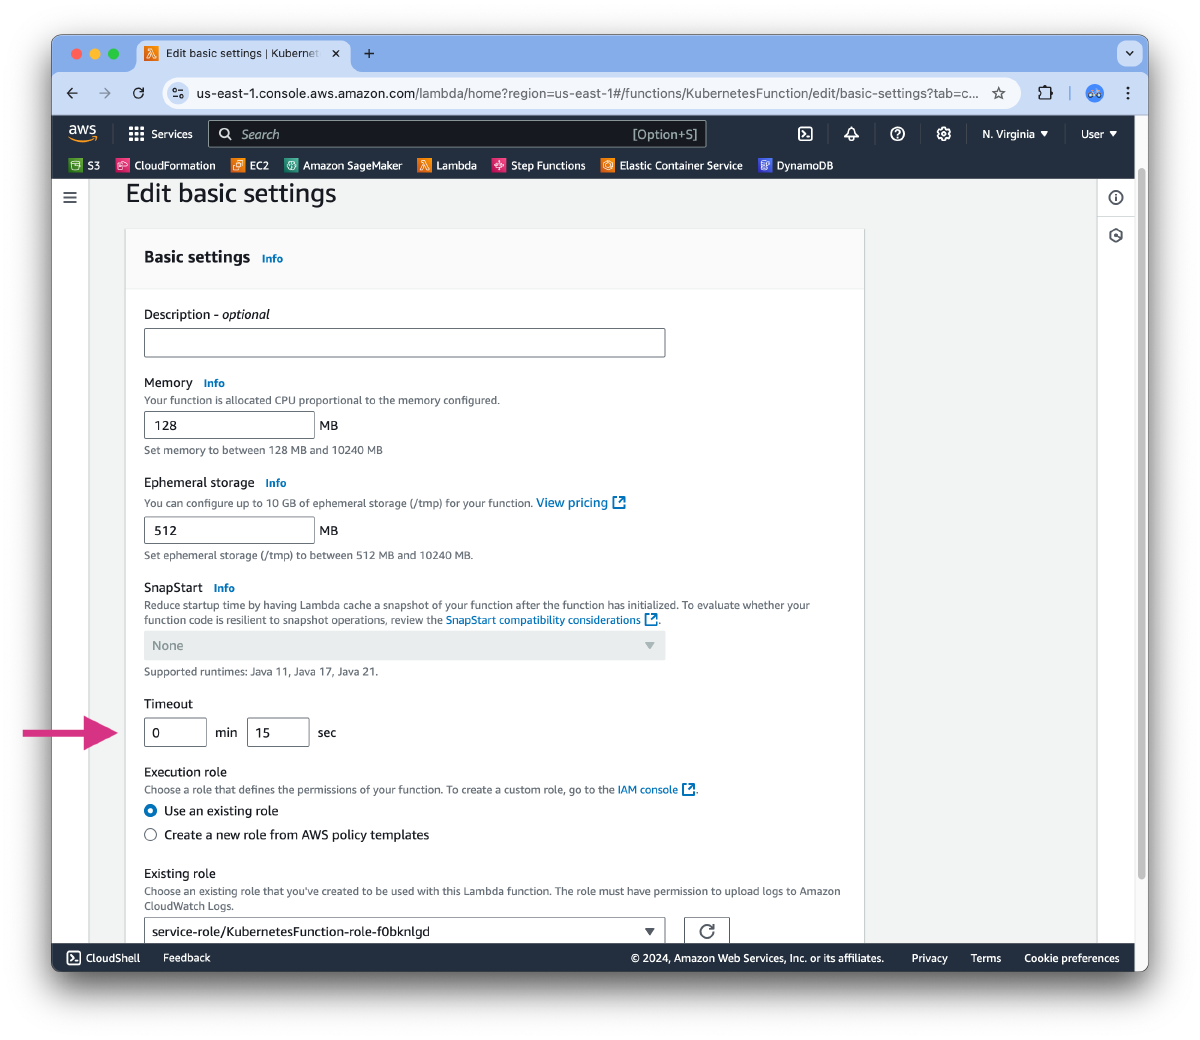Open the DynamoDB shortcut
The width and height of the screenshot is (1200, 1040).
coord(795,166)
